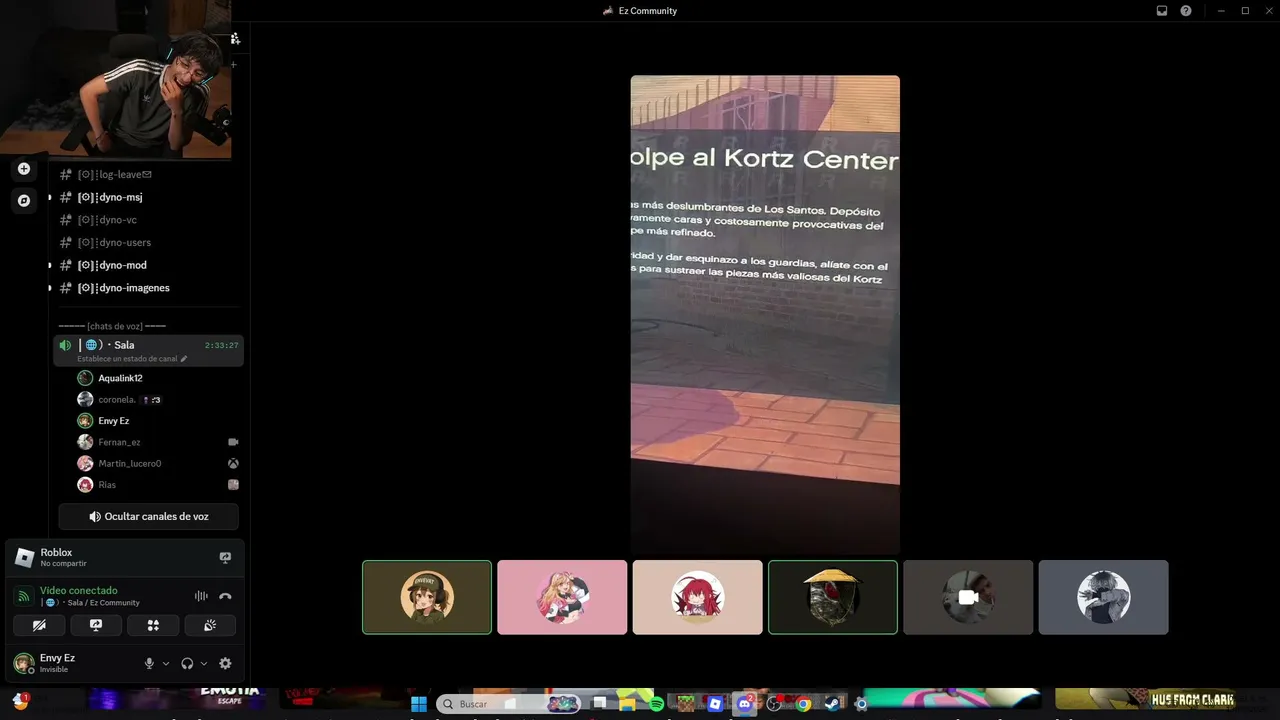The width and height of the screenshot is (1280, 720).
Task: Open the soundboard button
Action: tap(210, 625)
